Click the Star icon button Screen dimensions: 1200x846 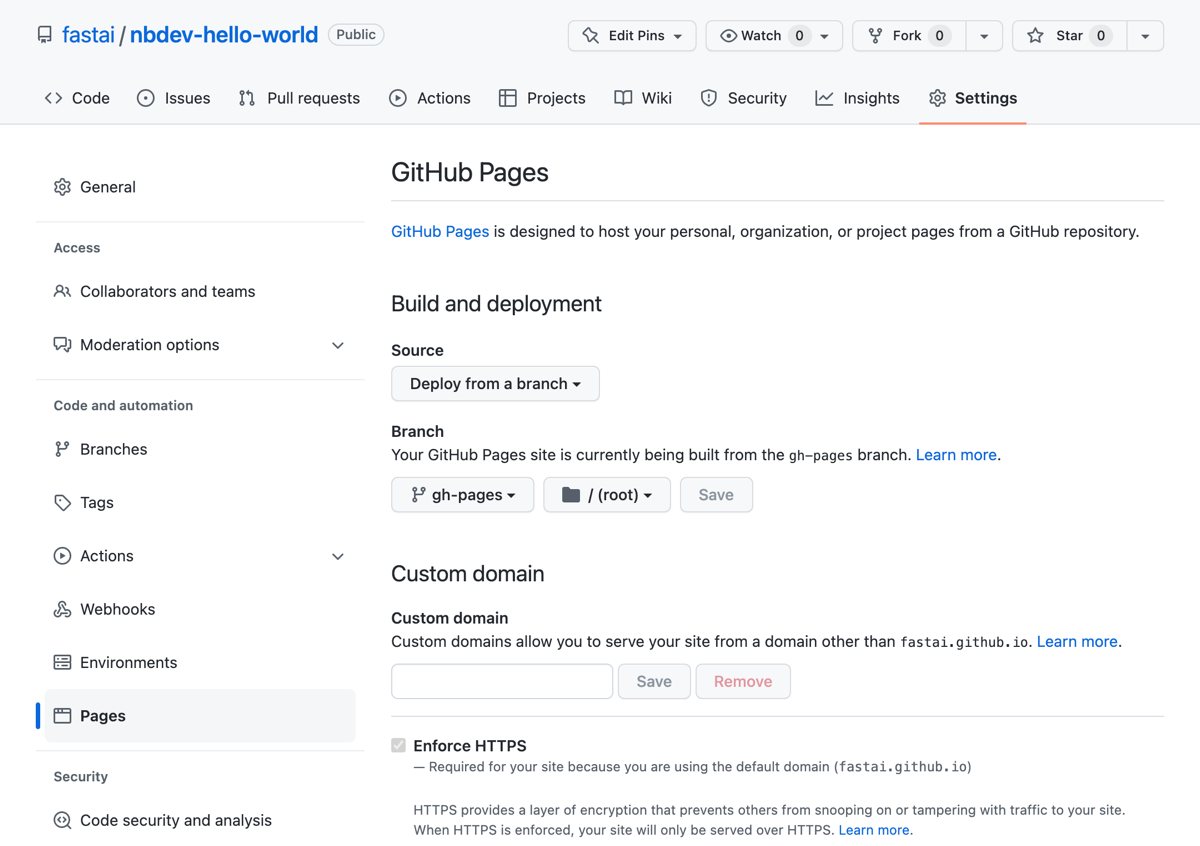coord(1069,36)
